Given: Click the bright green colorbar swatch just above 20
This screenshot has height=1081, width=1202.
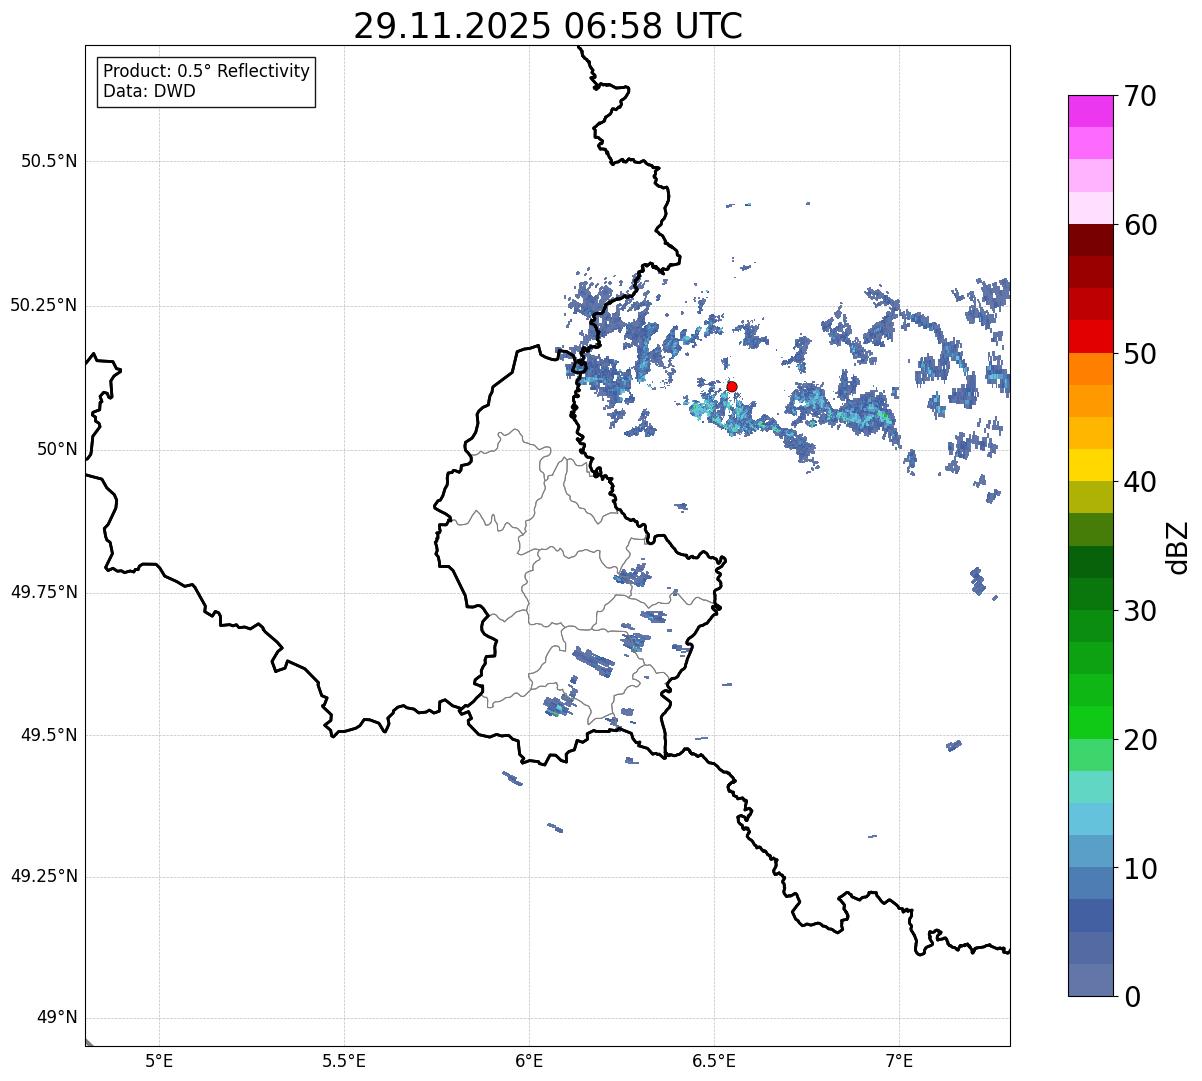Looking at the screenshot, I should click(x=1091, y=723).
